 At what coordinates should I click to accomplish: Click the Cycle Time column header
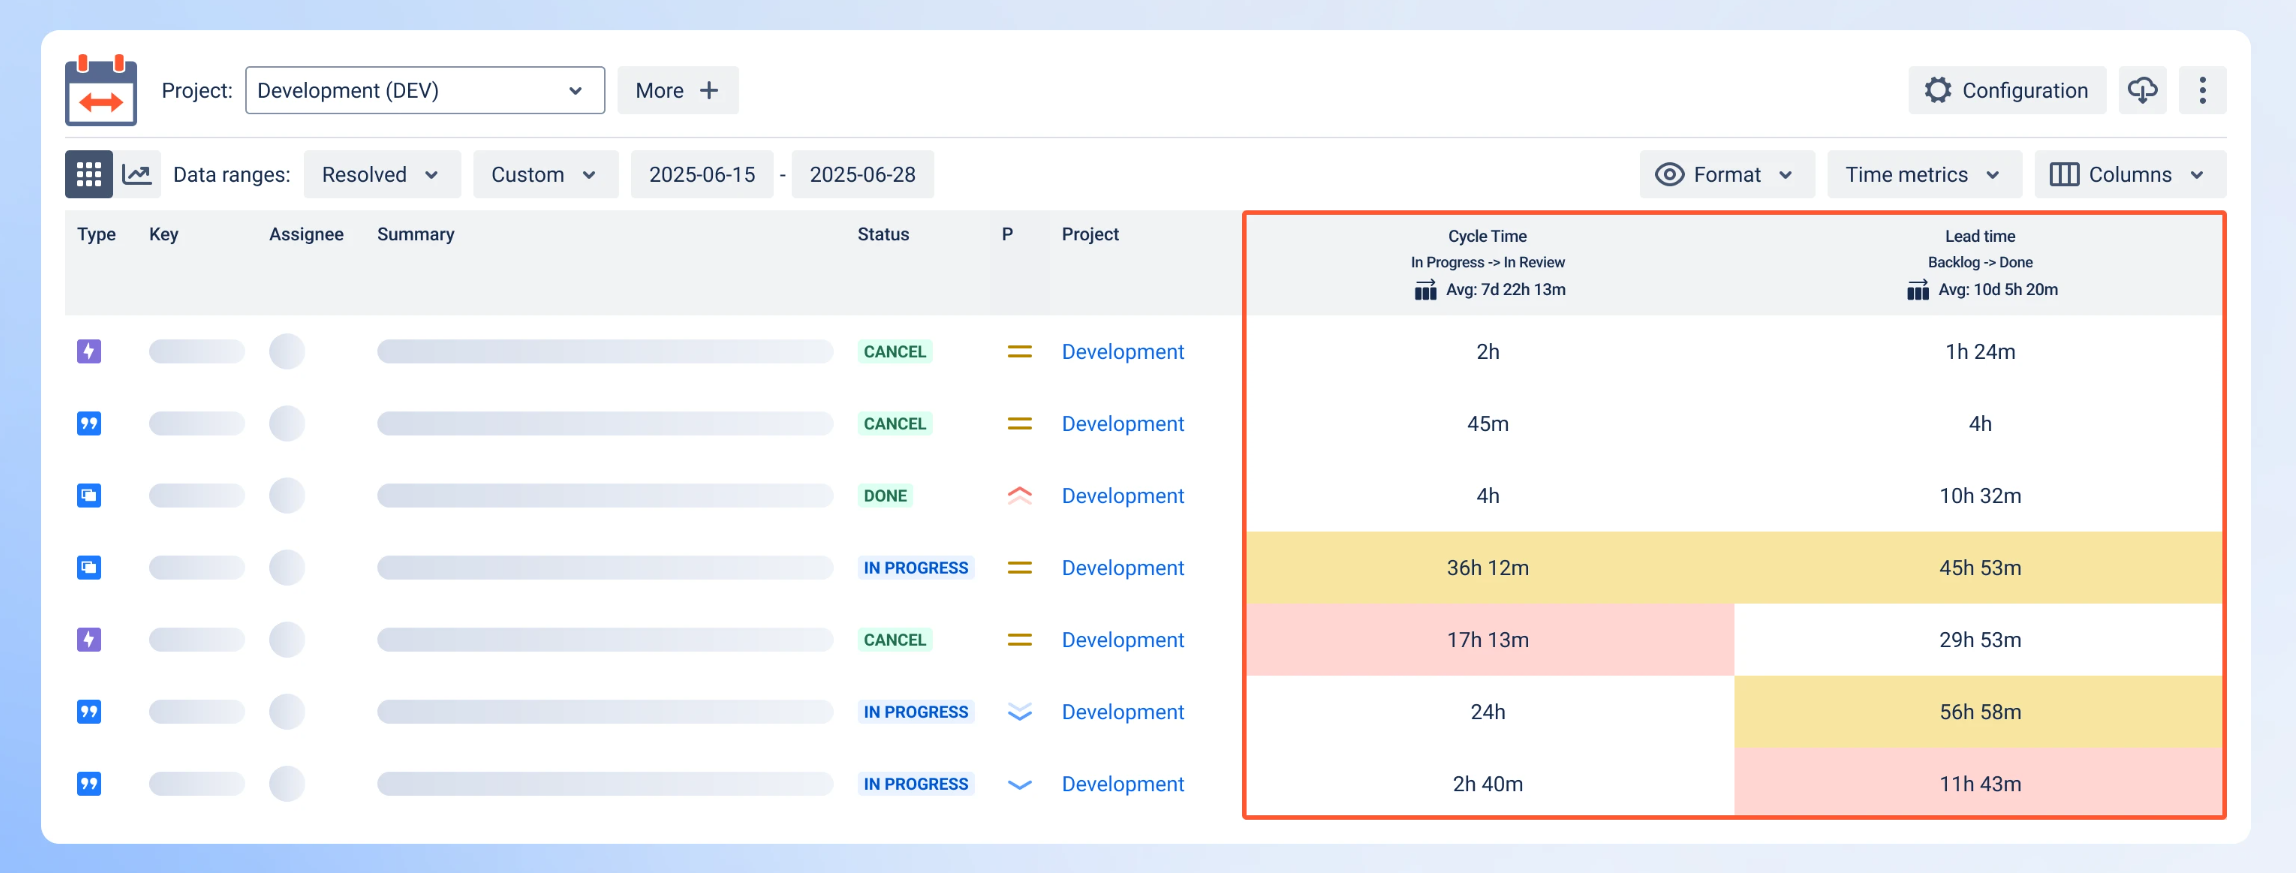click(1487, 236)
